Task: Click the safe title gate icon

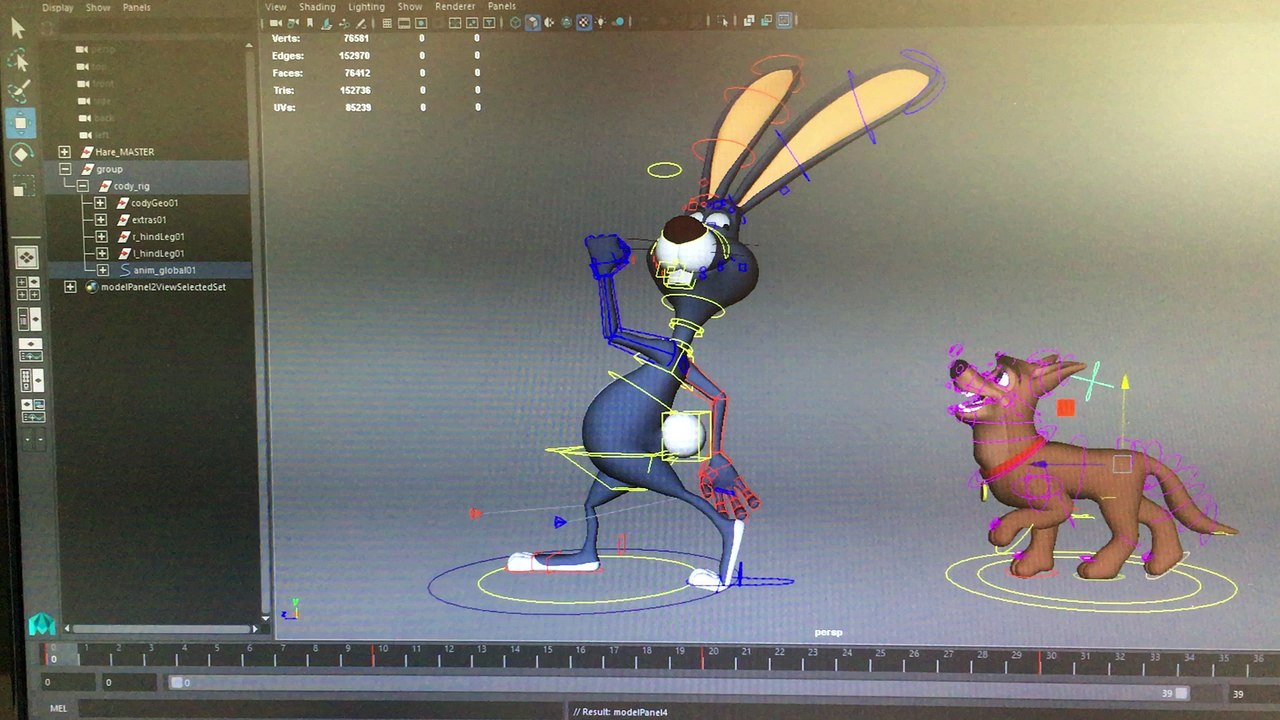Action: tap(490, 22)
